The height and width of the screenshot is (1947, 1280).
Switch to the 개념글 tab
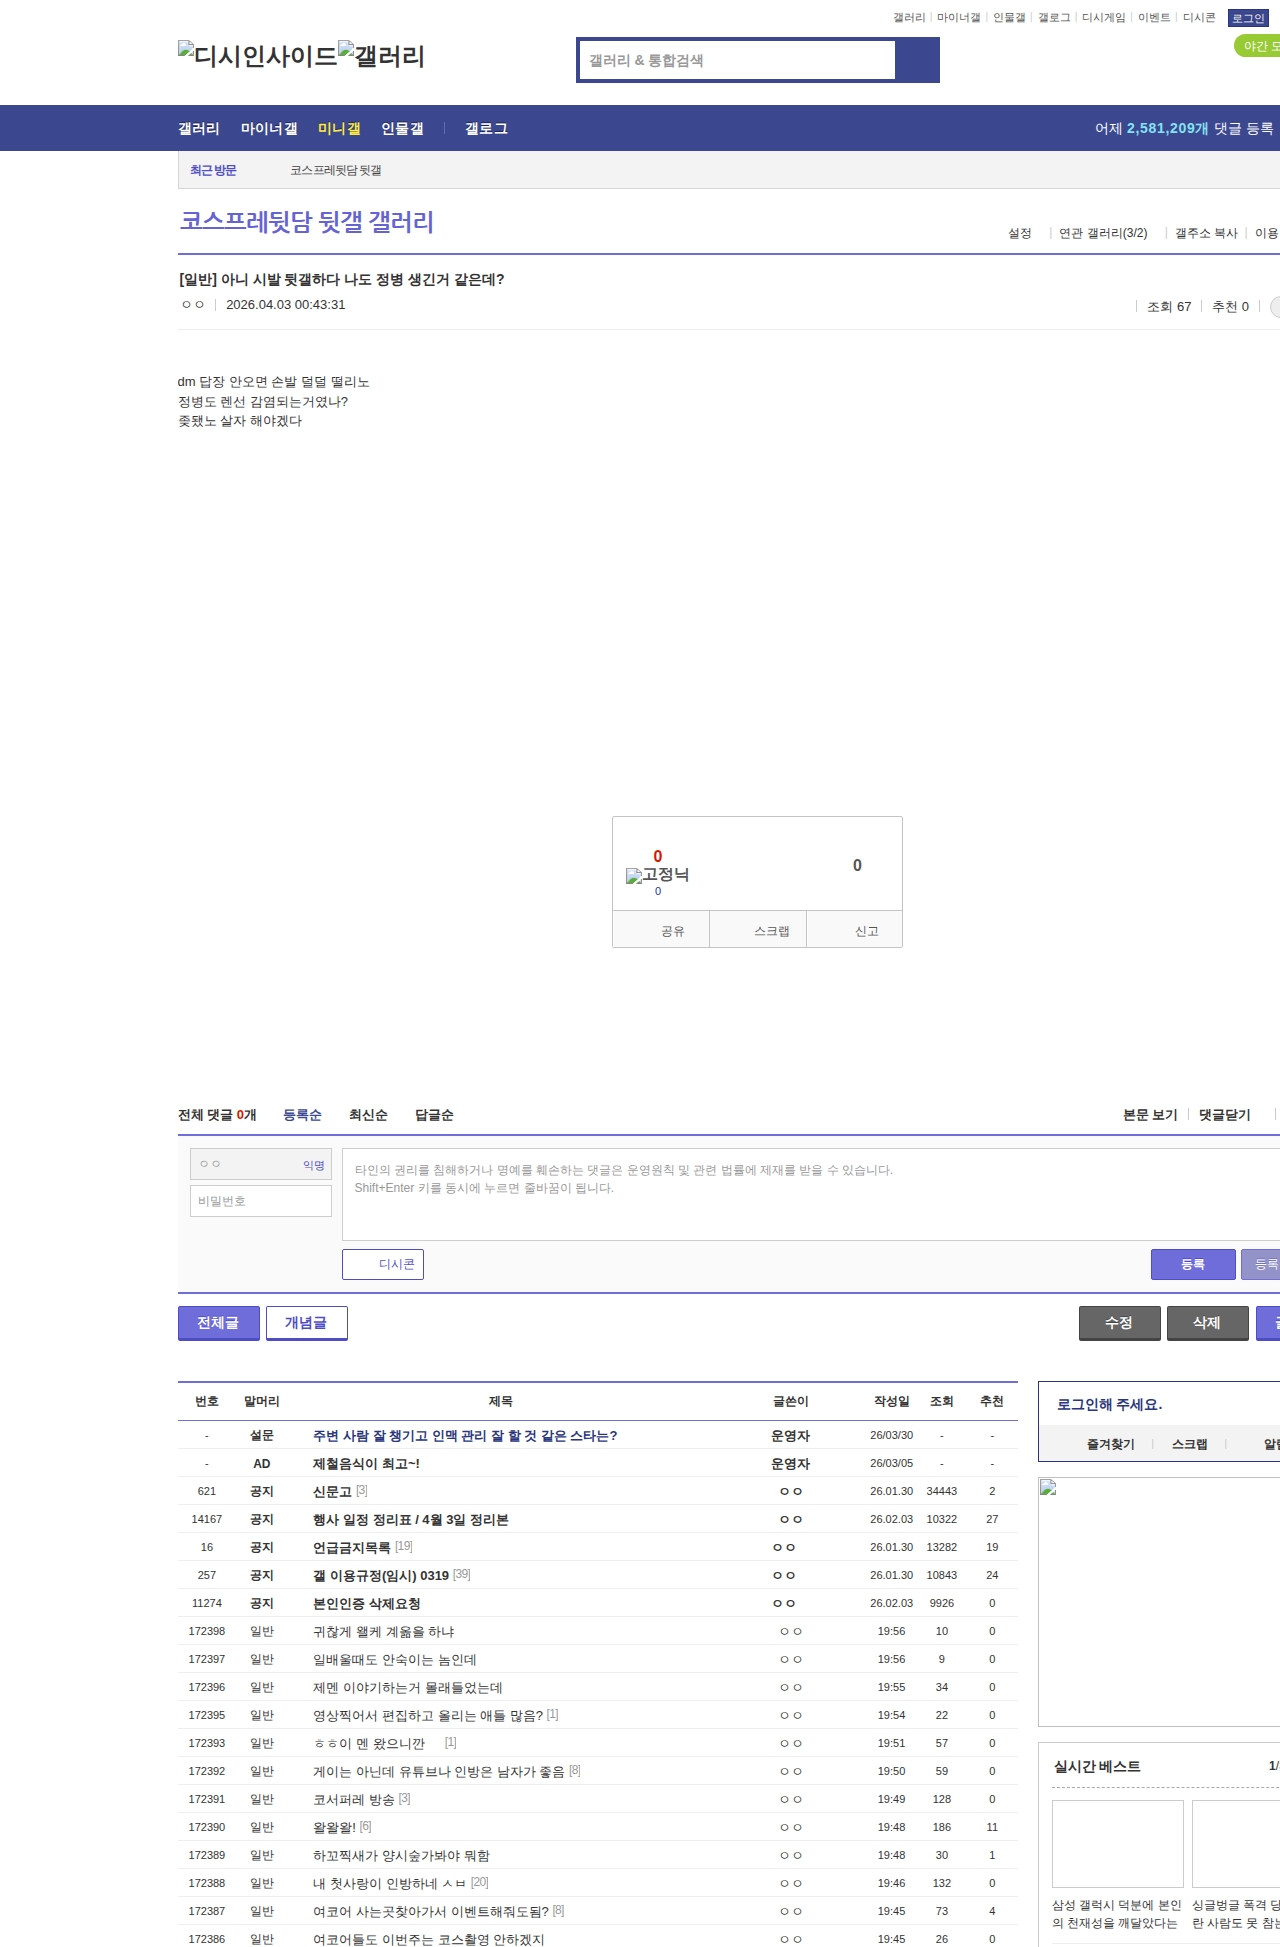(306, 1323)
